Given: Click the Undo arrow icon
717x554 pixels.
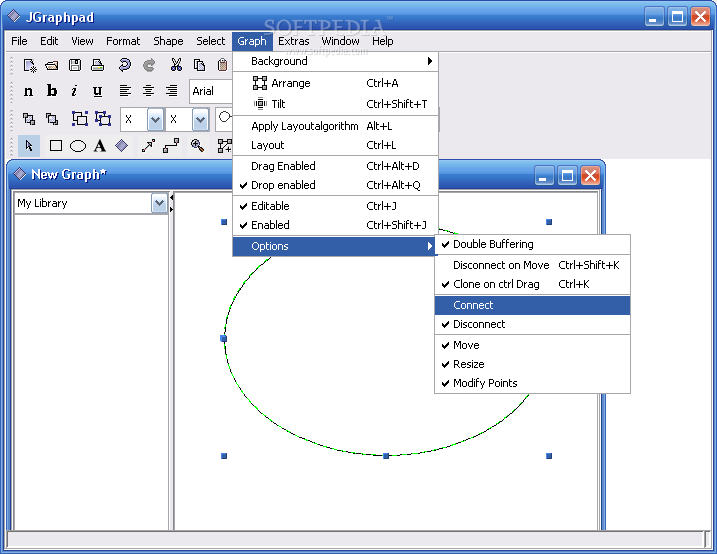Looking at the screenshot, I should pos(124,65).
